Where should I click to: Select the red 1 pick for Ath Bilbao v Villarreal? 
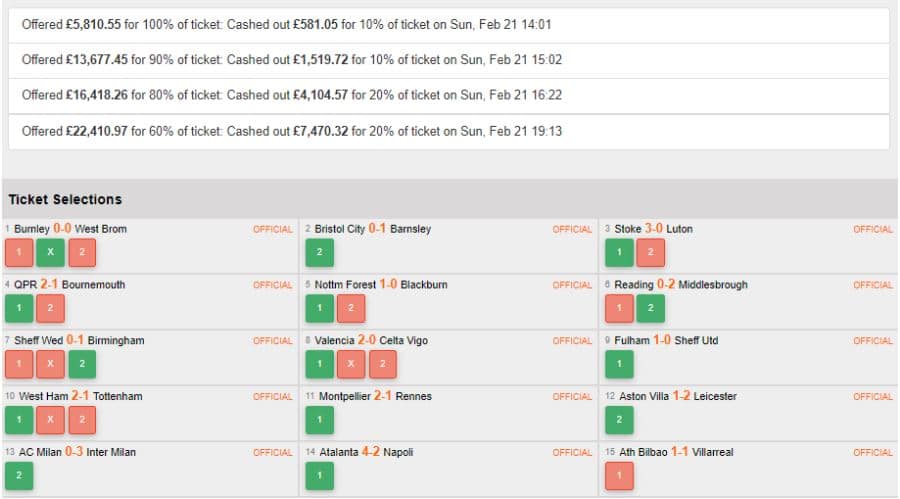(x=619, y=477)
